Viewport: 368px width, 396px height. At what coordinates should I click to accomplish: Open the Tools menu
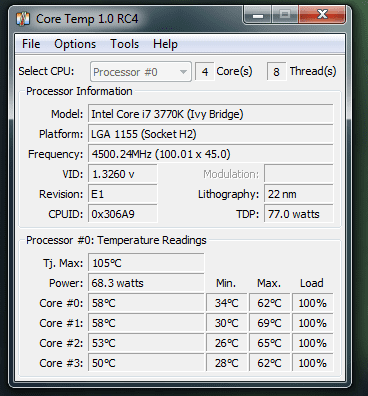(124, 44)
